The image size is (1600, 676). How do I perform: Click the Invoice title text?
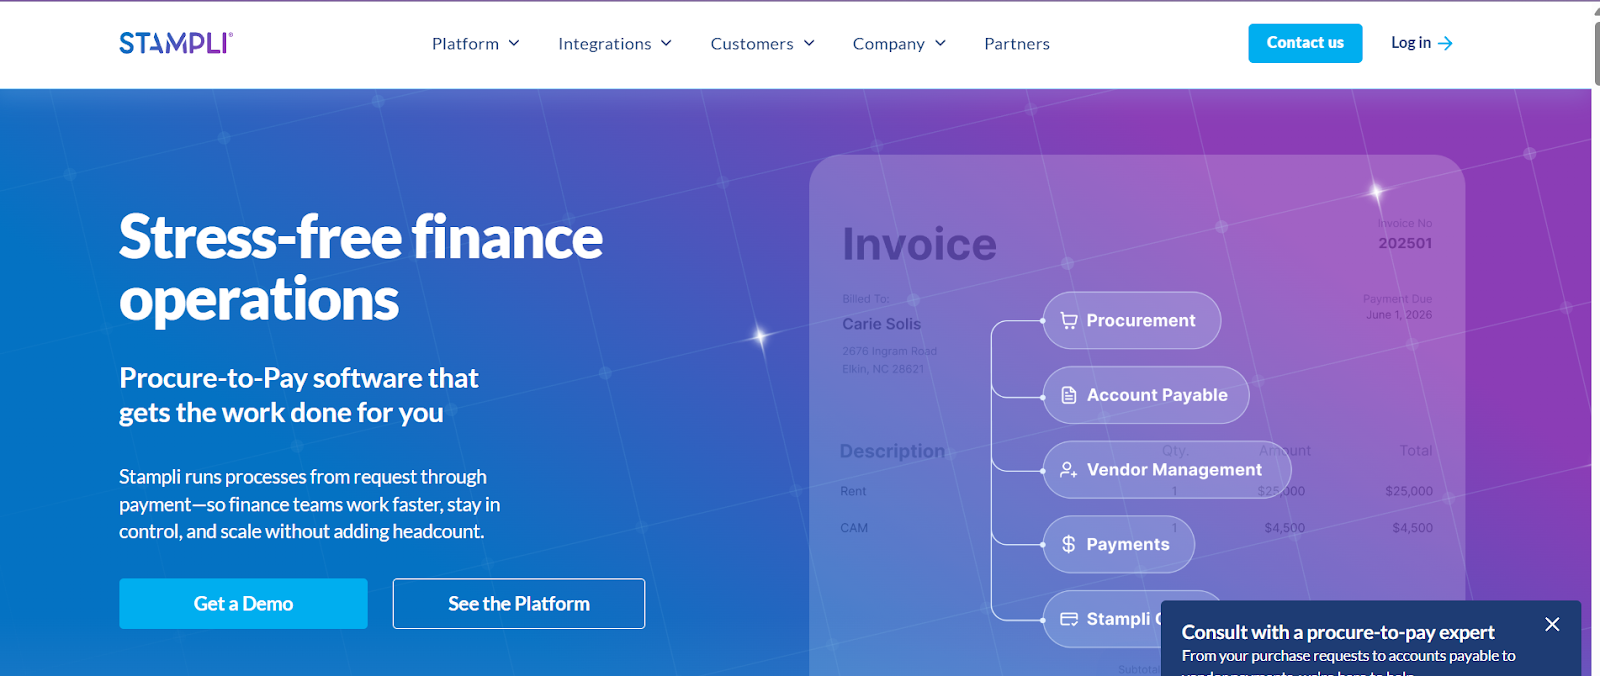click(x=919, y=244)
